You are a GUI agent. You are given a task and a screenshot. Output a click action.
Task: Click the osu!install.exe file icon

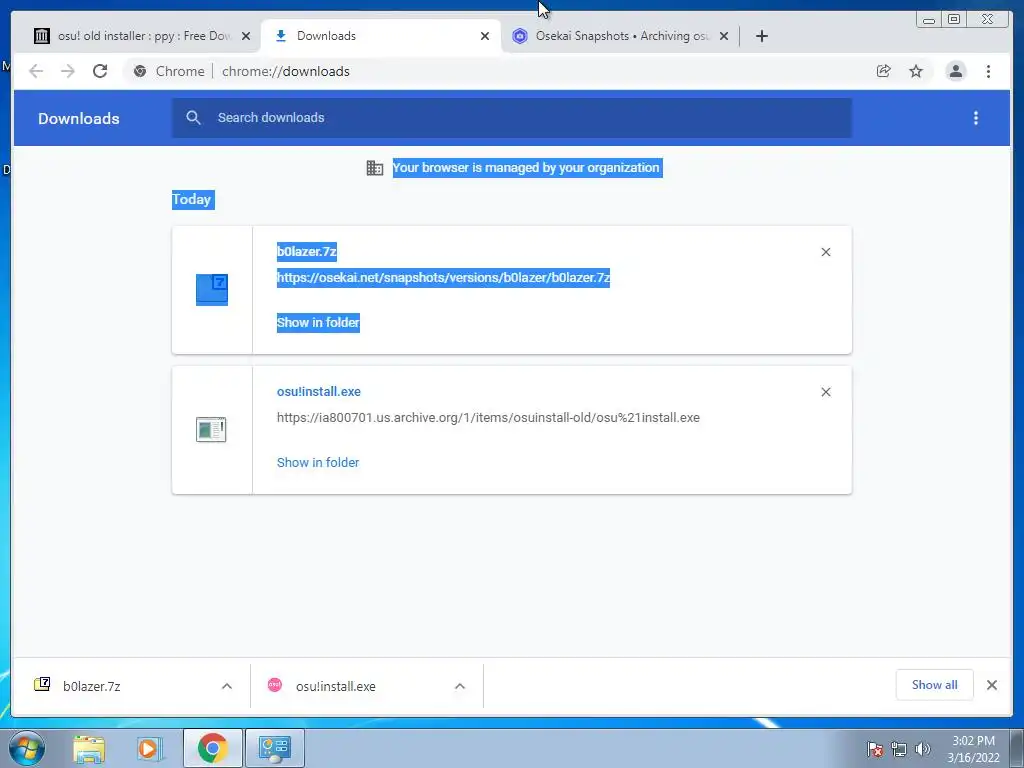pos(211,430)
